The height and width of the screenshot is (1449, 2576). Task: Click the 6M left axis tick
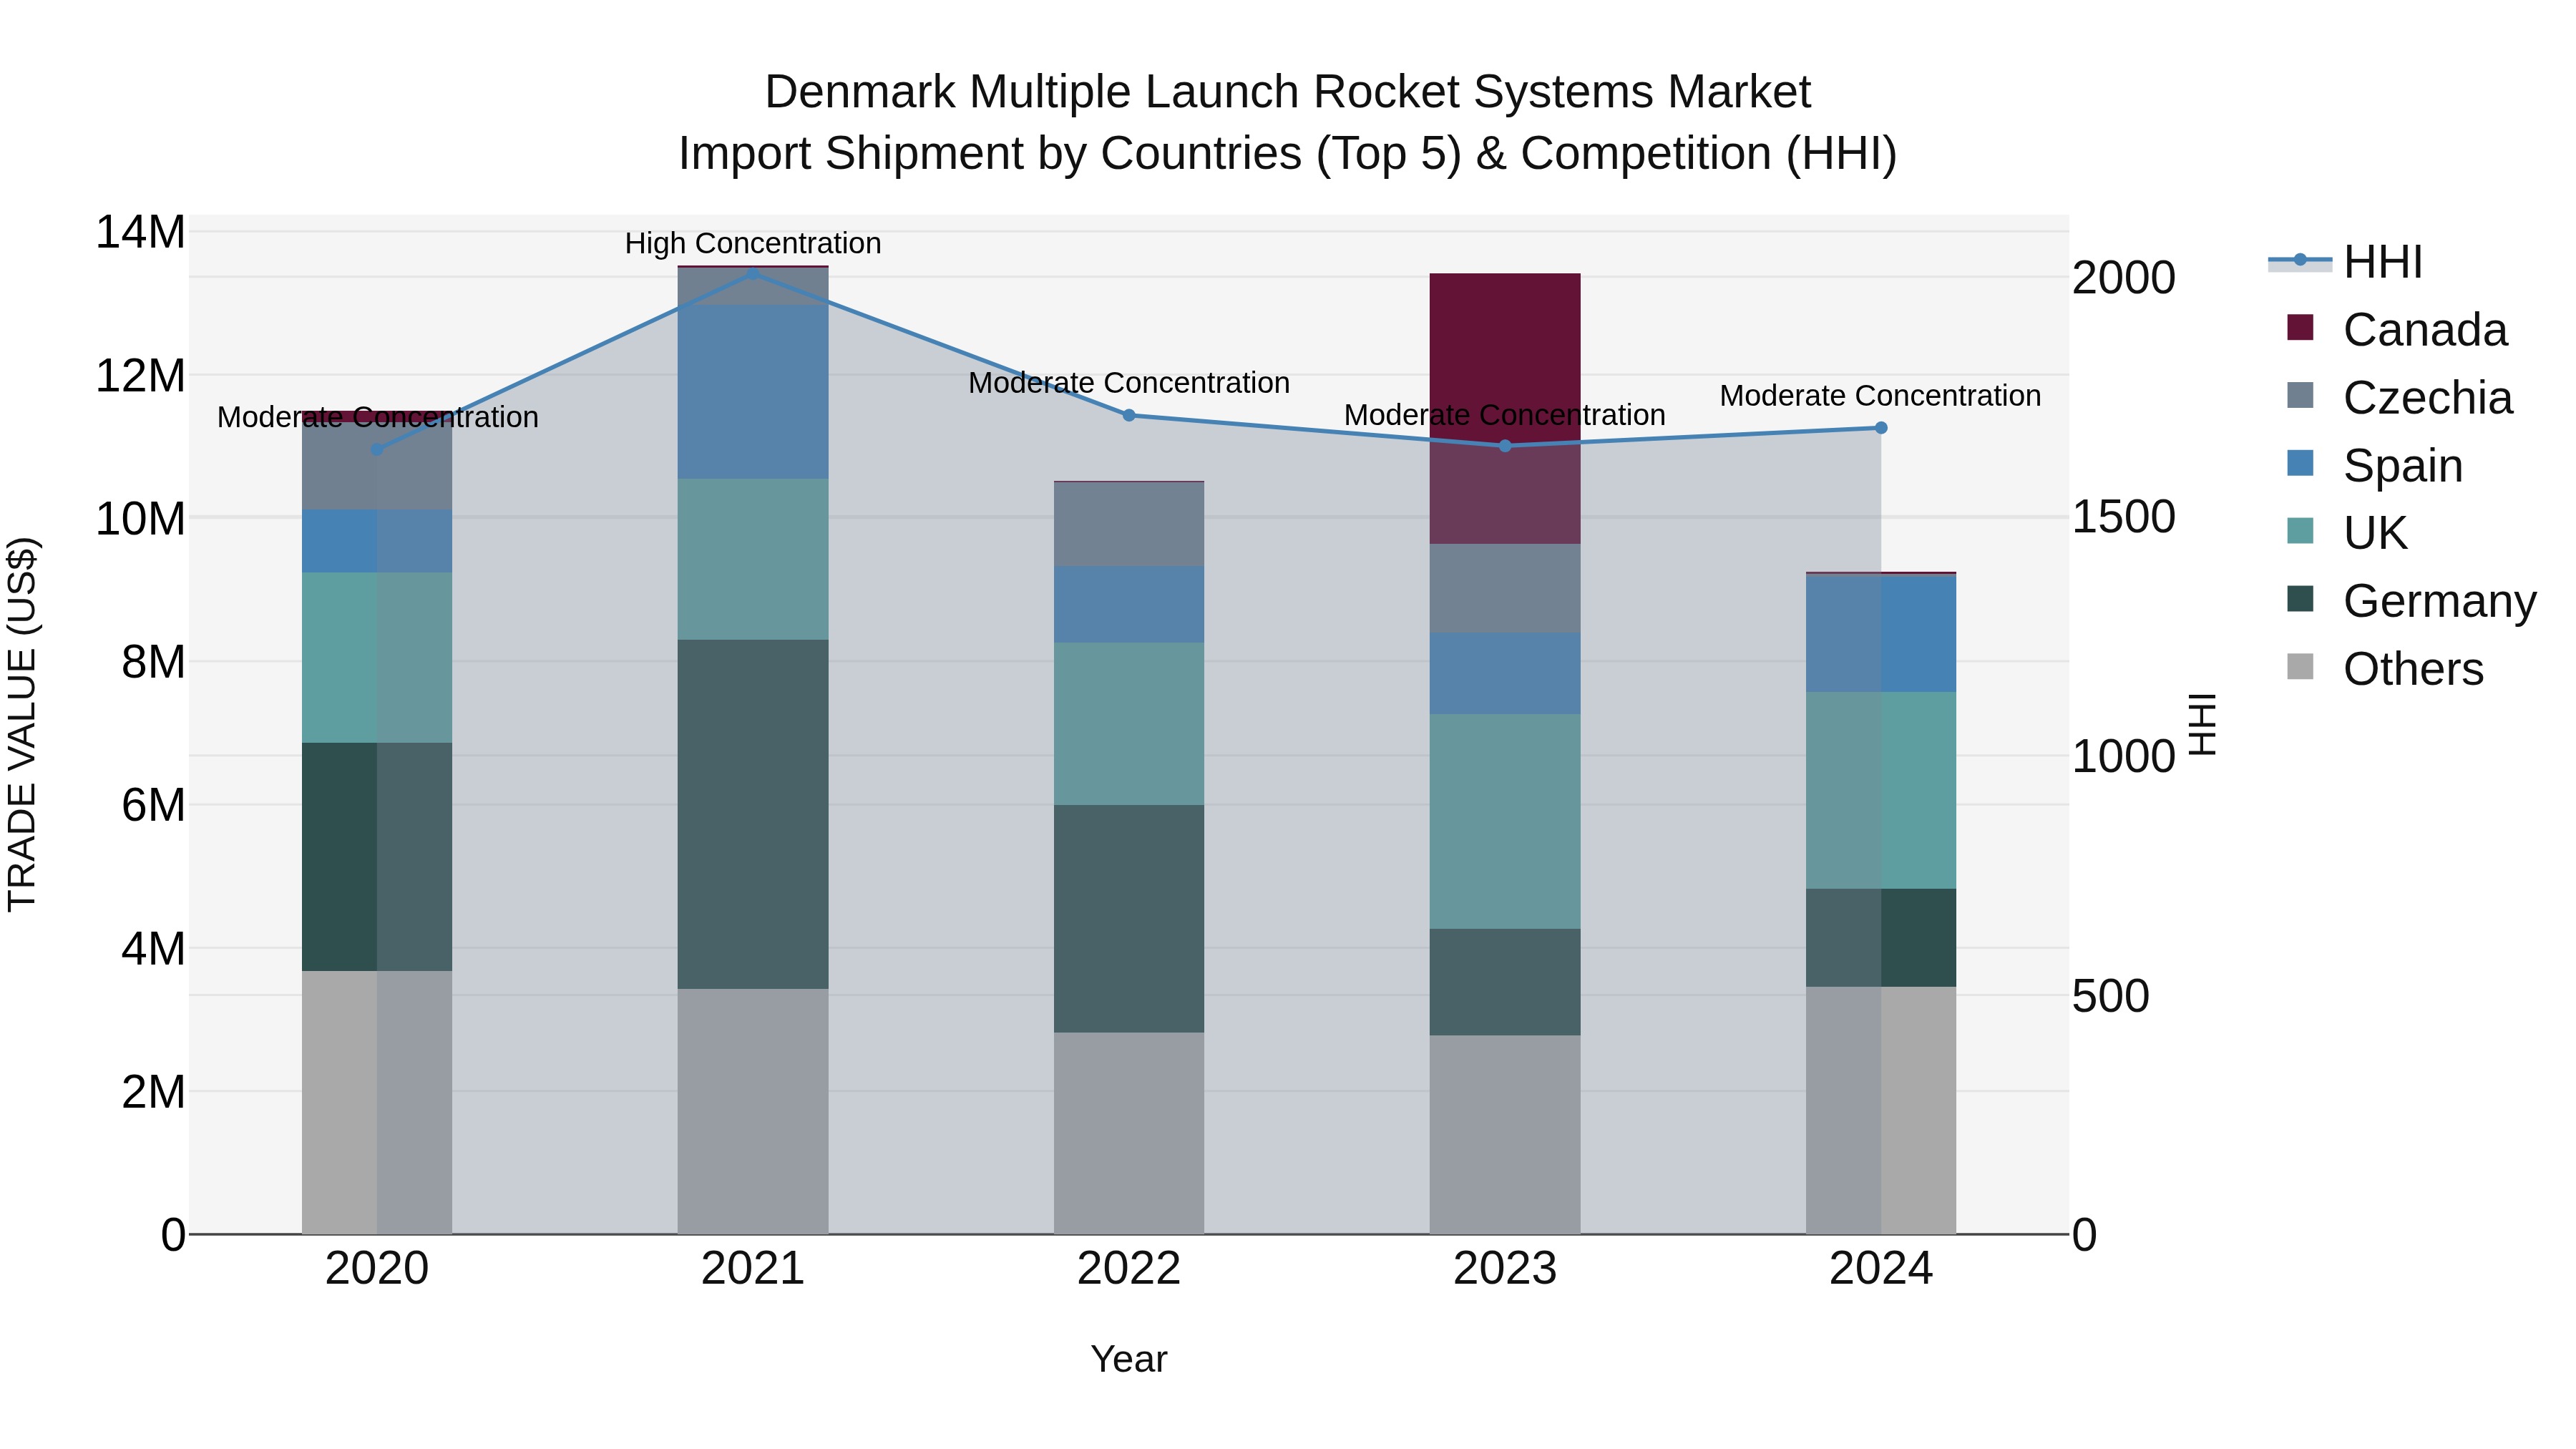click(x=153, y=805)
